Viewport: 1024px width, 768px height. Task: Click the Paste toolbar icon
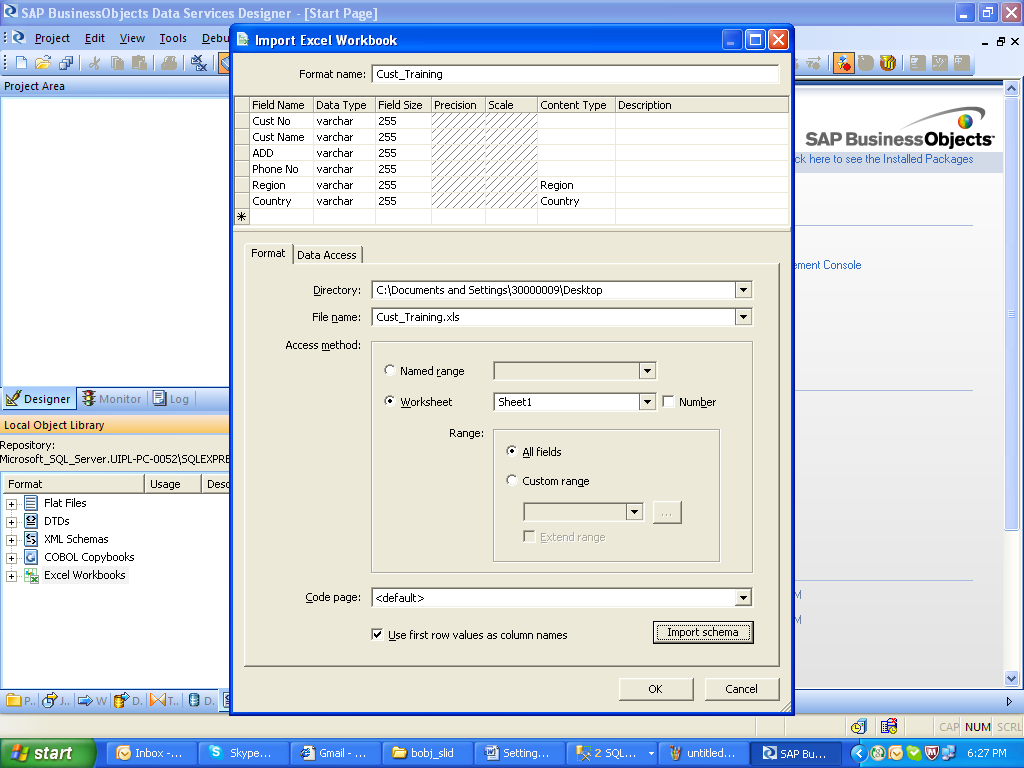point(139,63)
